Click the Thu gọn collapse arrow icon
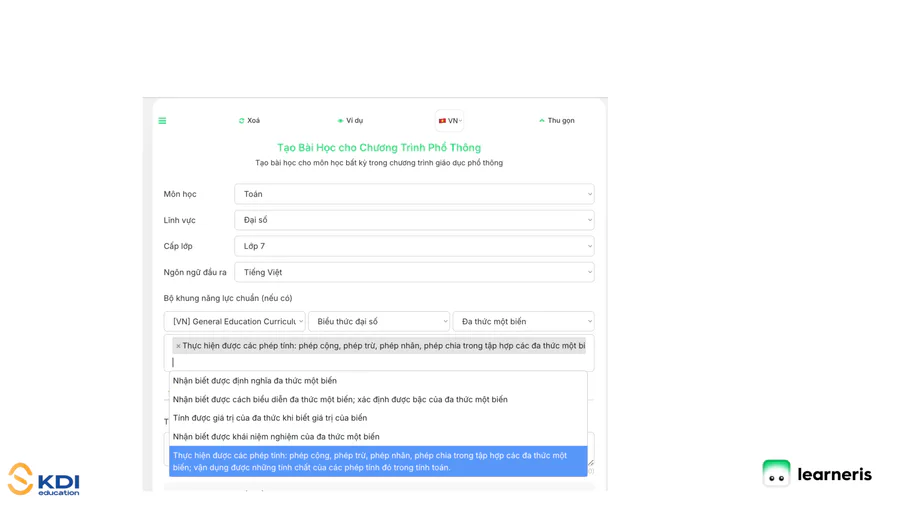Viewport: 900px width, 506px height. (x=542, y=121)
